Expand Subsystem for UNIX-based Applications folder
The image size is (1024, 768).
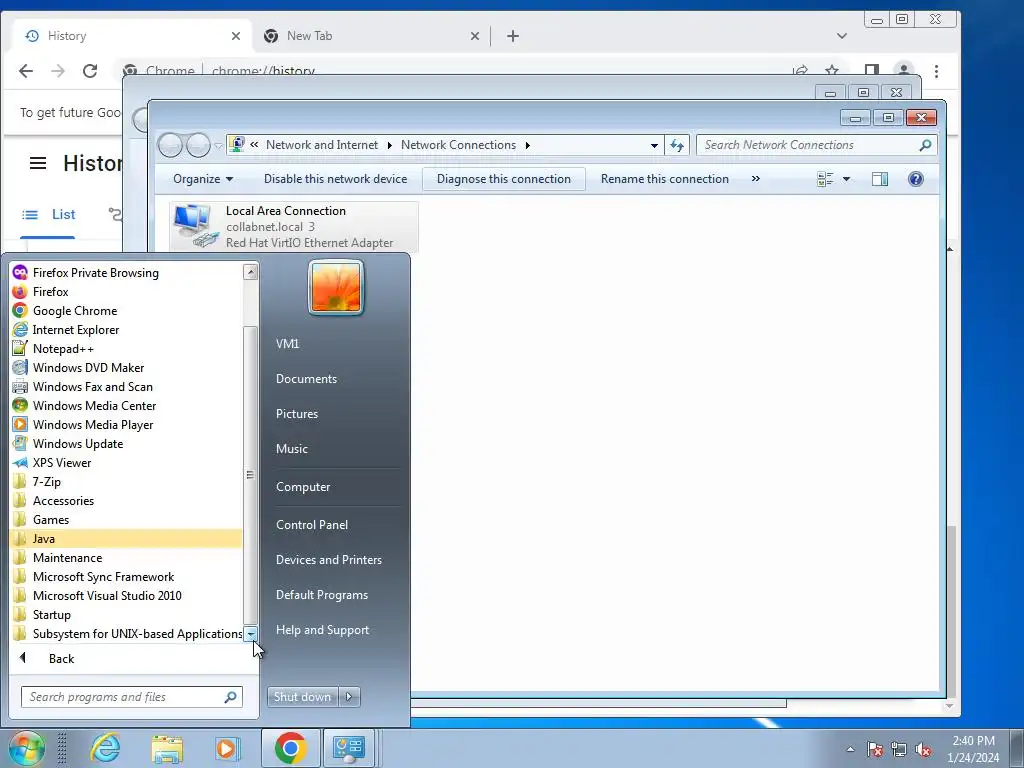click(x=126, y=633)
